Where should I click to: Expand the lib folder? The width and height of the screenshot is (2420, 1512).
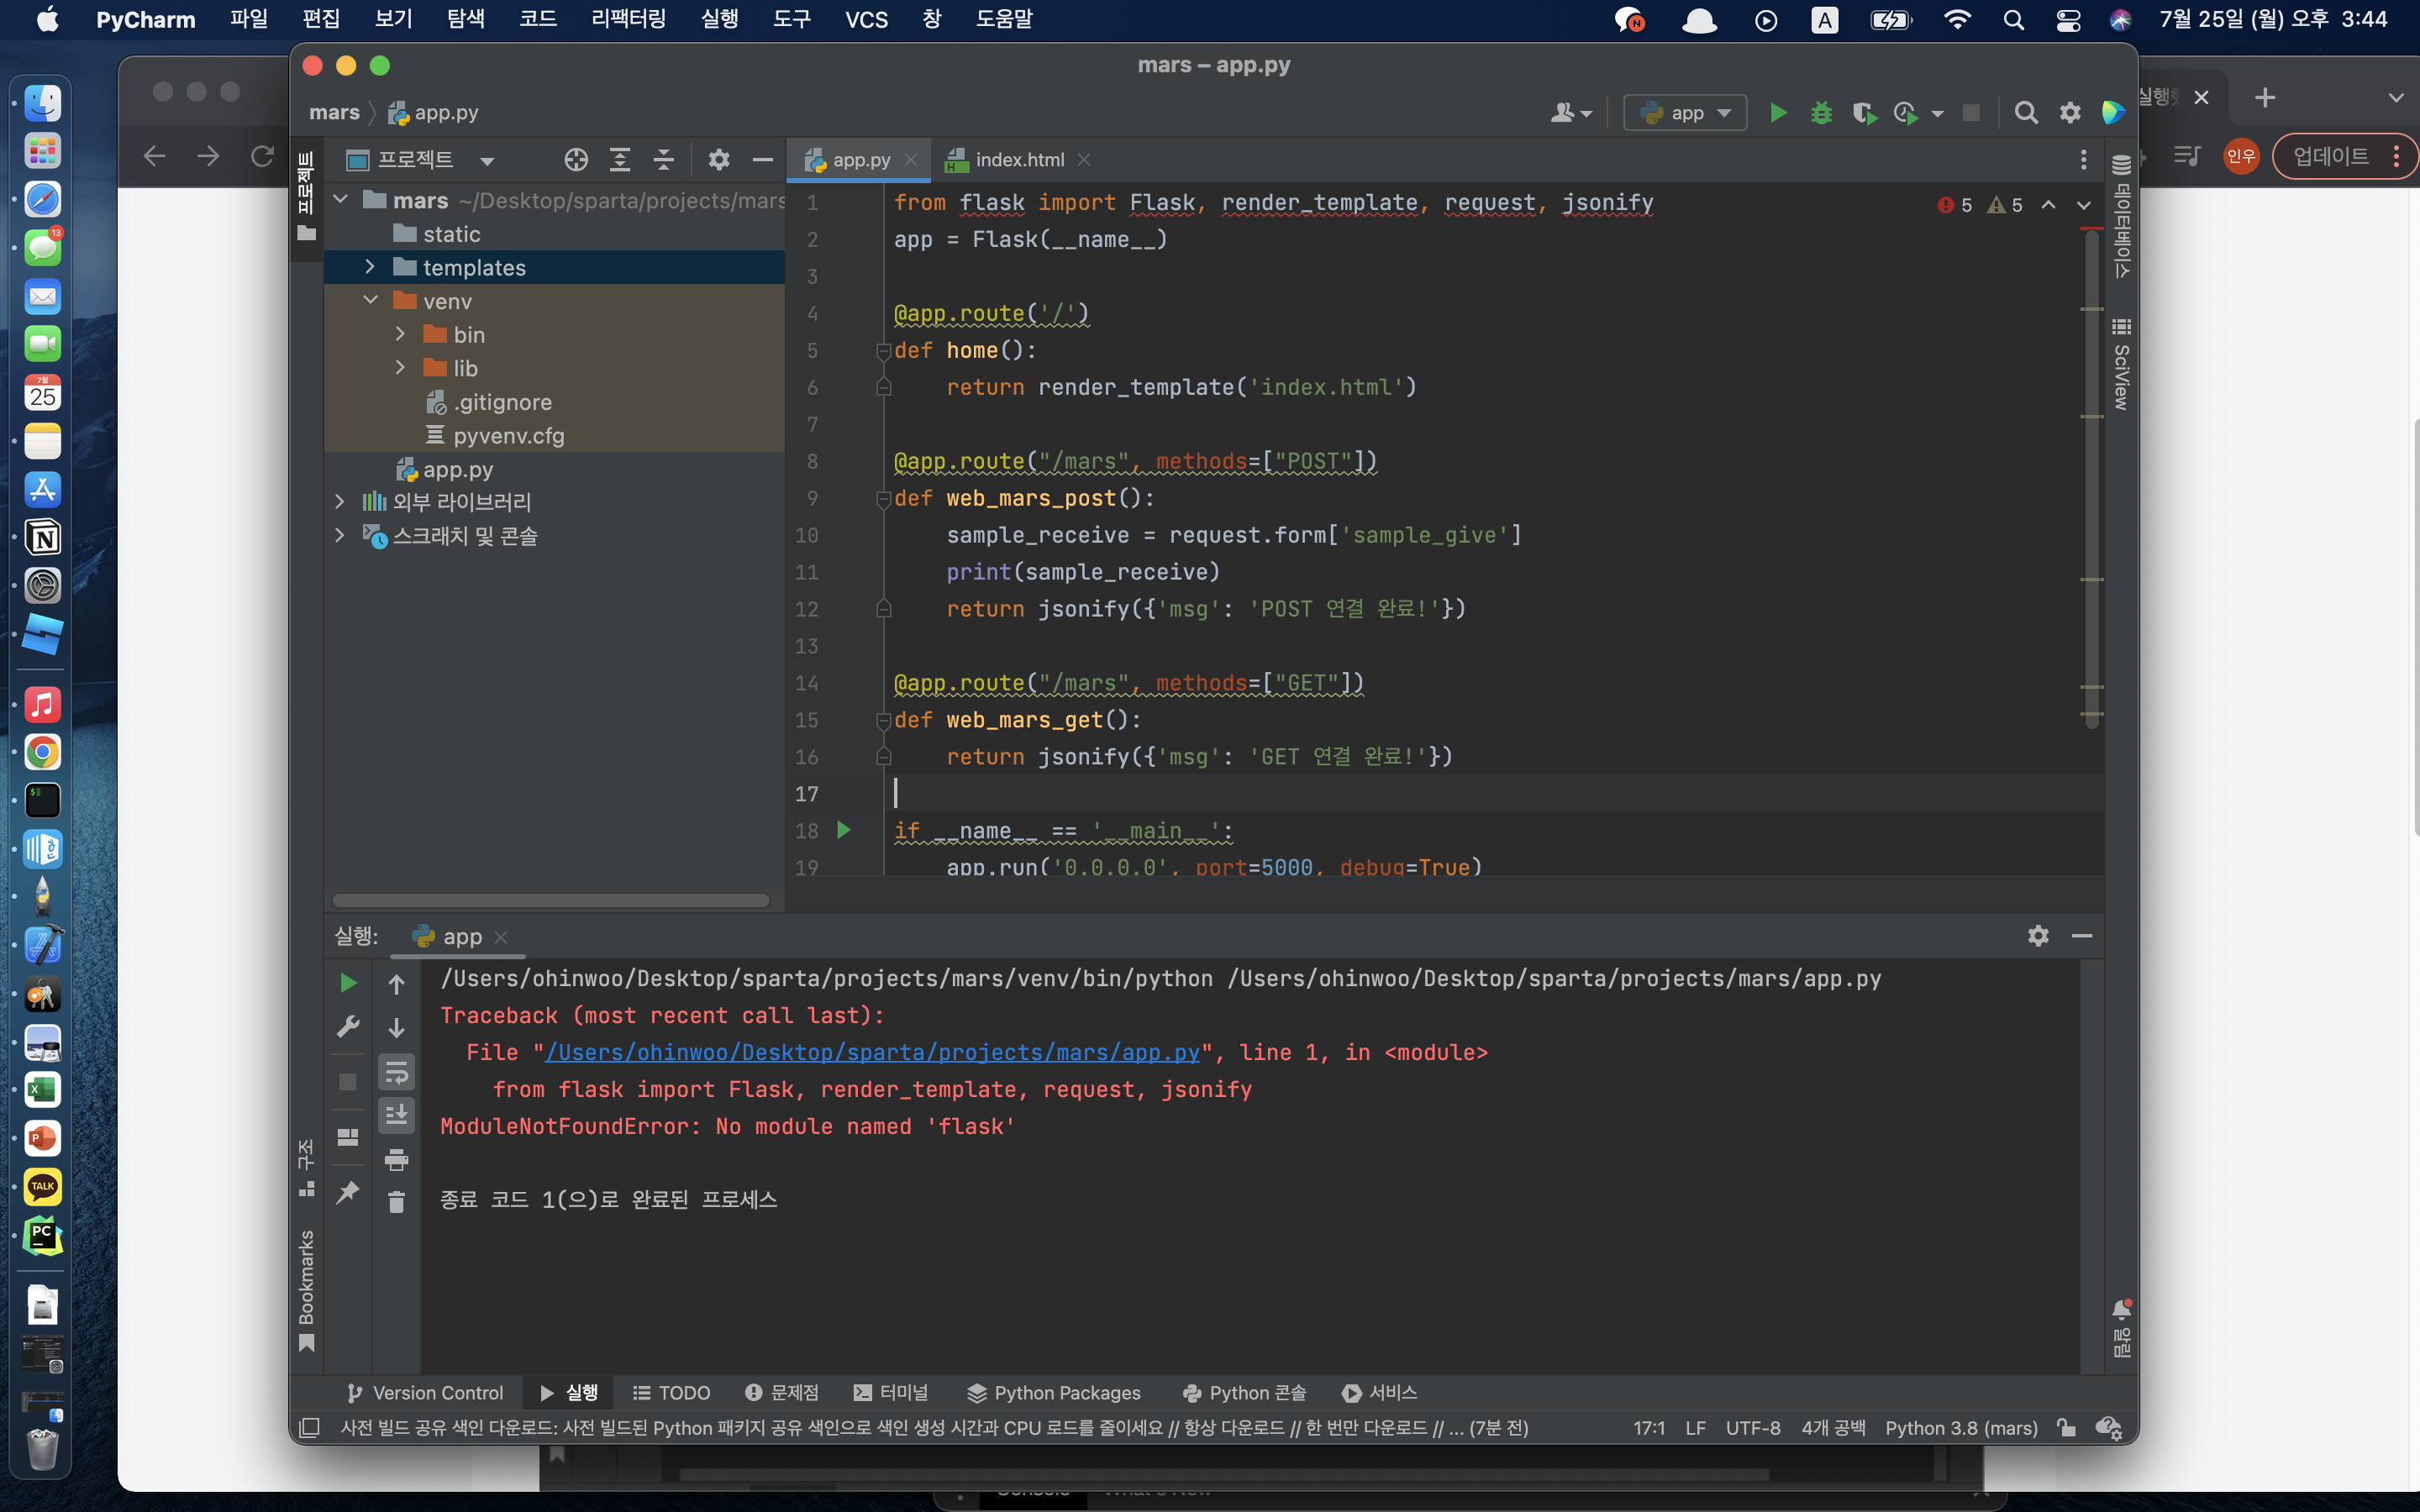click(400, 368)
